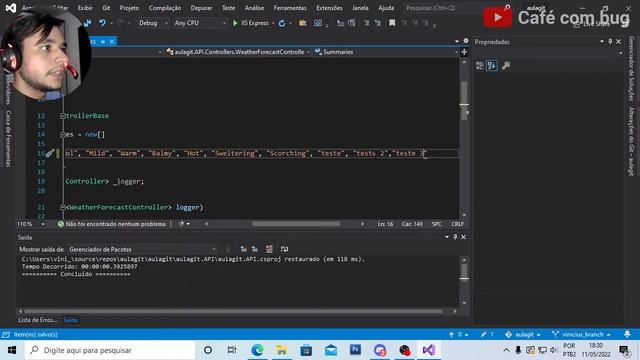Toggle auto-hide pin on the Propriedades panel

[610, 42]
